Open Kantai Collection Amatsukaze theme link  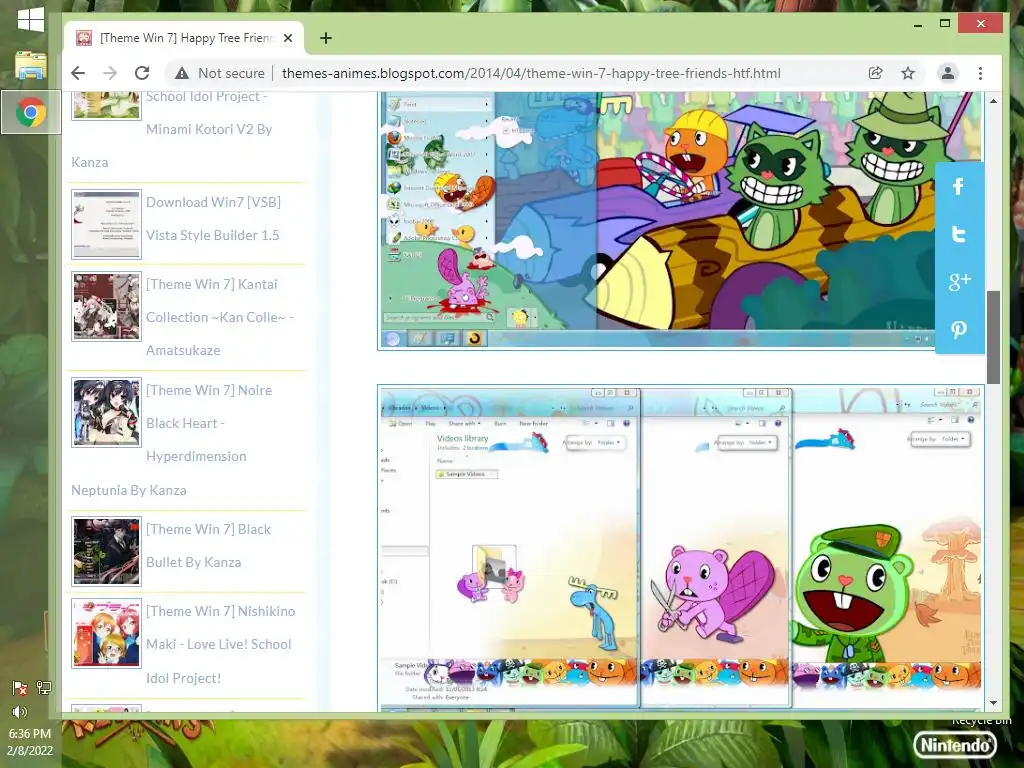click(x=219, y=317)
